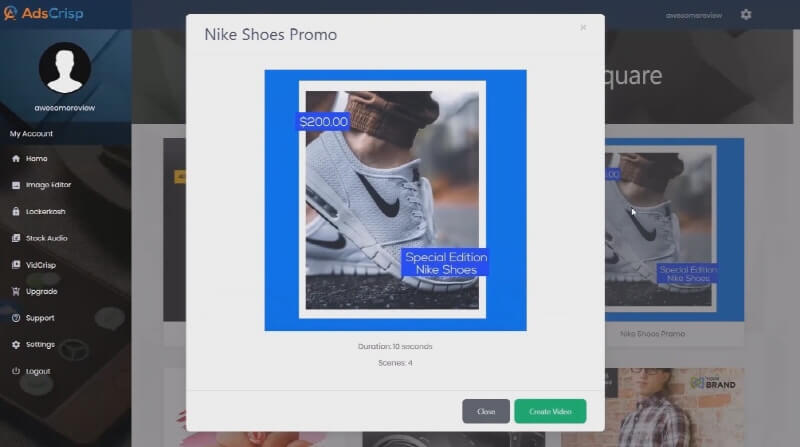Viewport: 800px width, 447px height.
Task: Click the top-right gear icon
Action: point(746,14)
